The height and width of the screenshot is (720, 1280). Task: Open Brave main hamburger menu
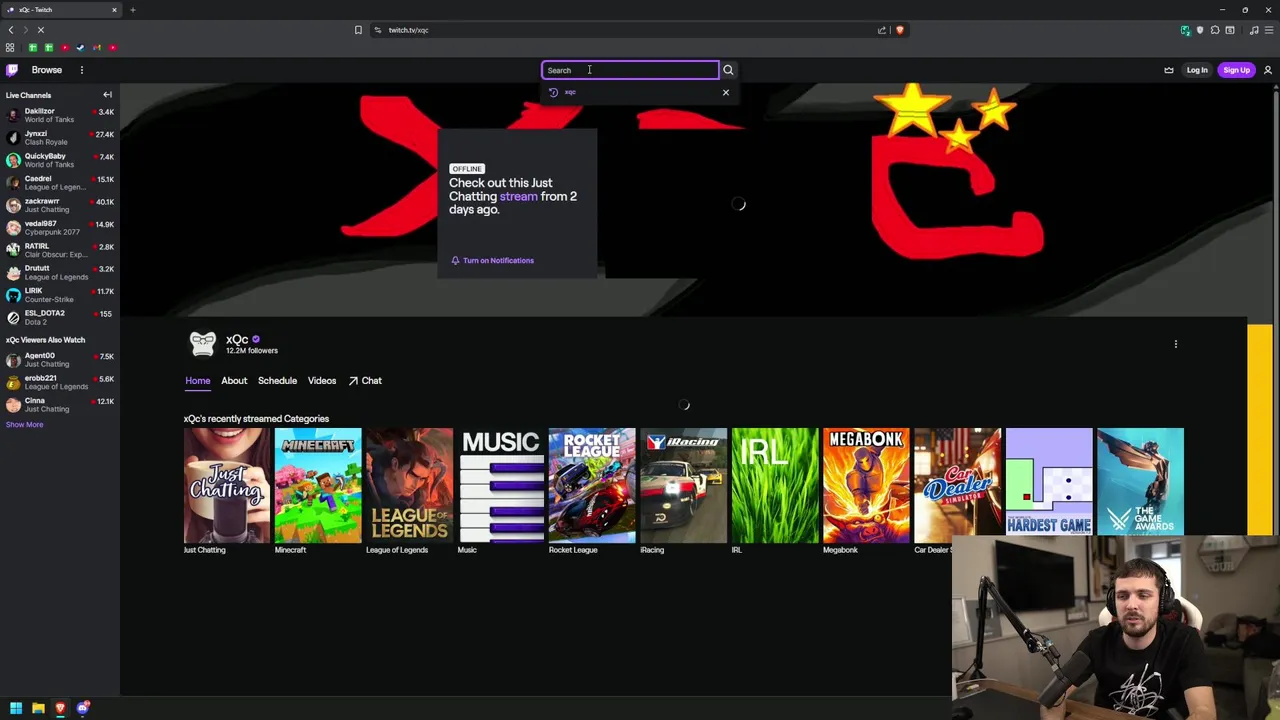coord(1268,30)
